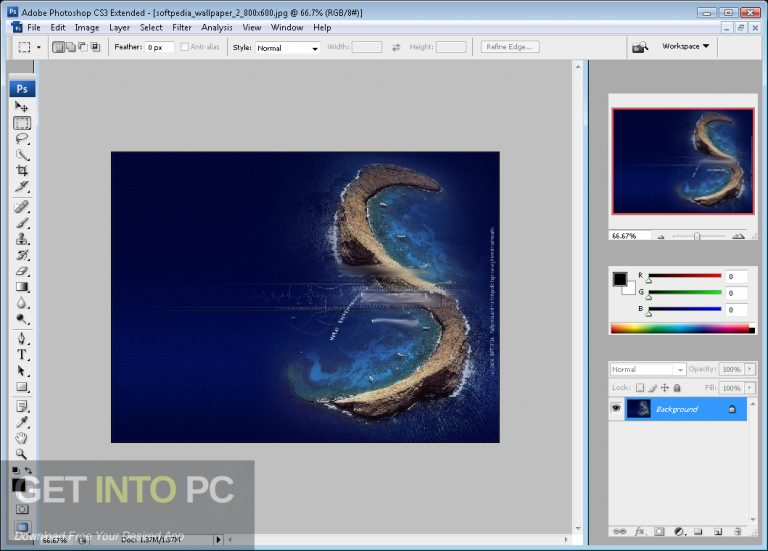768x551 pixels.
Task: Select the Lasso tool
Action: coord(22,139)
